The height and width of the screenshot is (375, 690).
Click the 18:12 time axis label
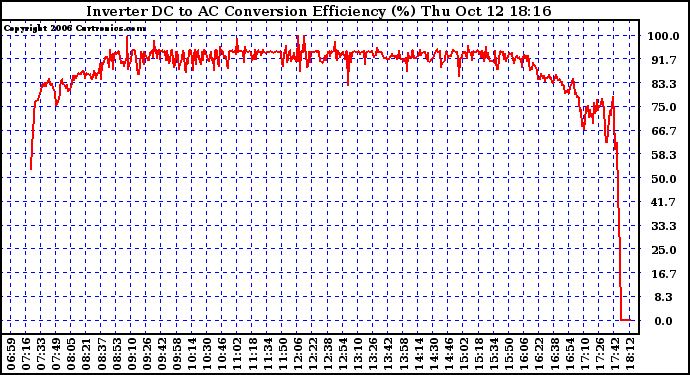coord(629,353)
